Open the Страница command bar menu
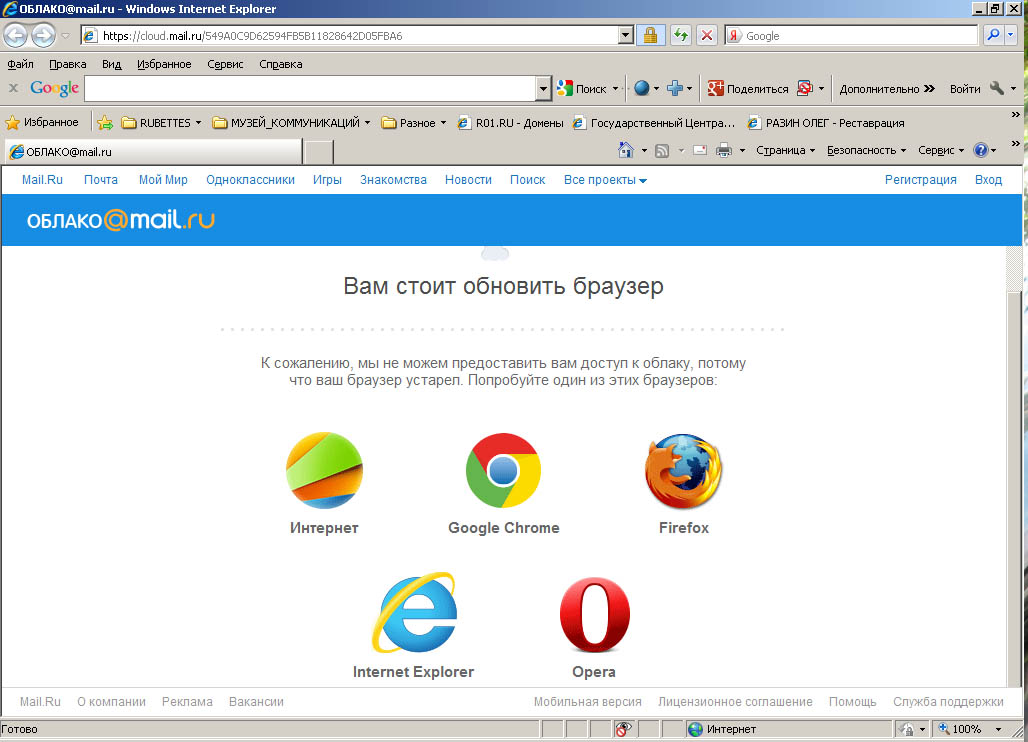The width and height of the screenshot is (1028, 742). click(785, 150)
